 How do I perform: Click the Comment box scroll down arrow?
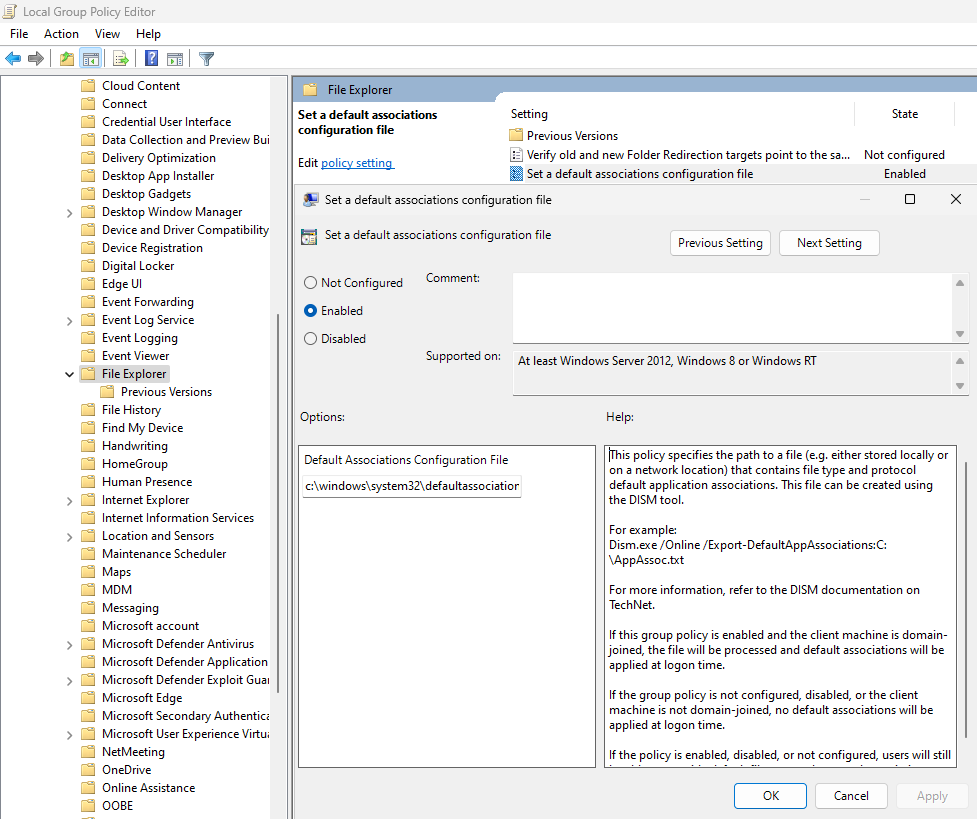960,334
